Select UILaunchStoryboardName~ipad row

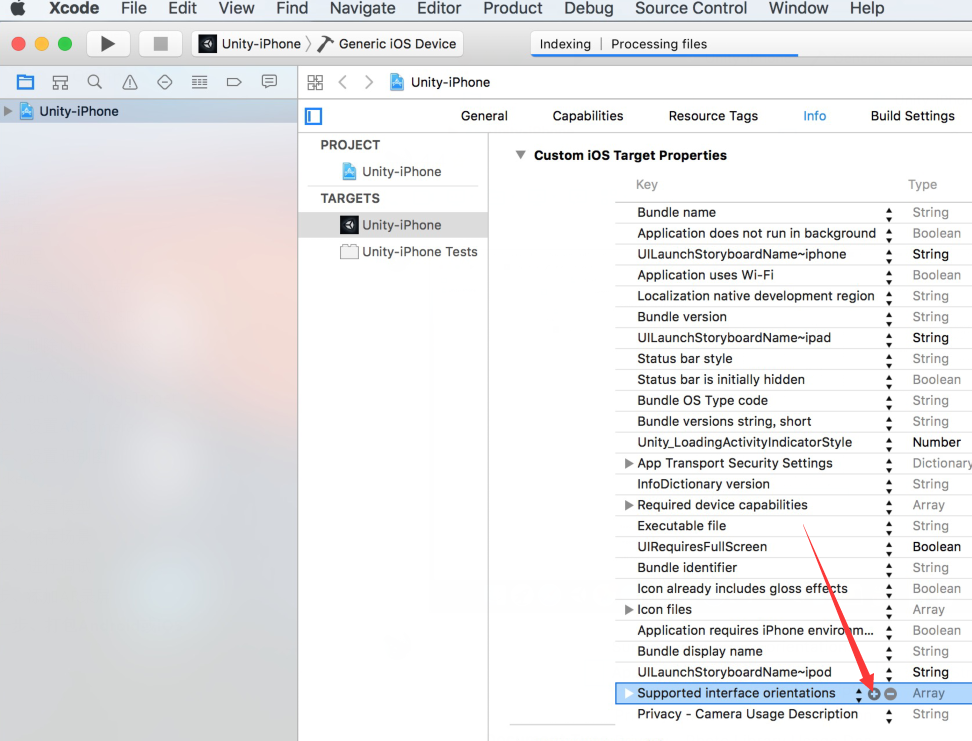click(x=793, y=338)
